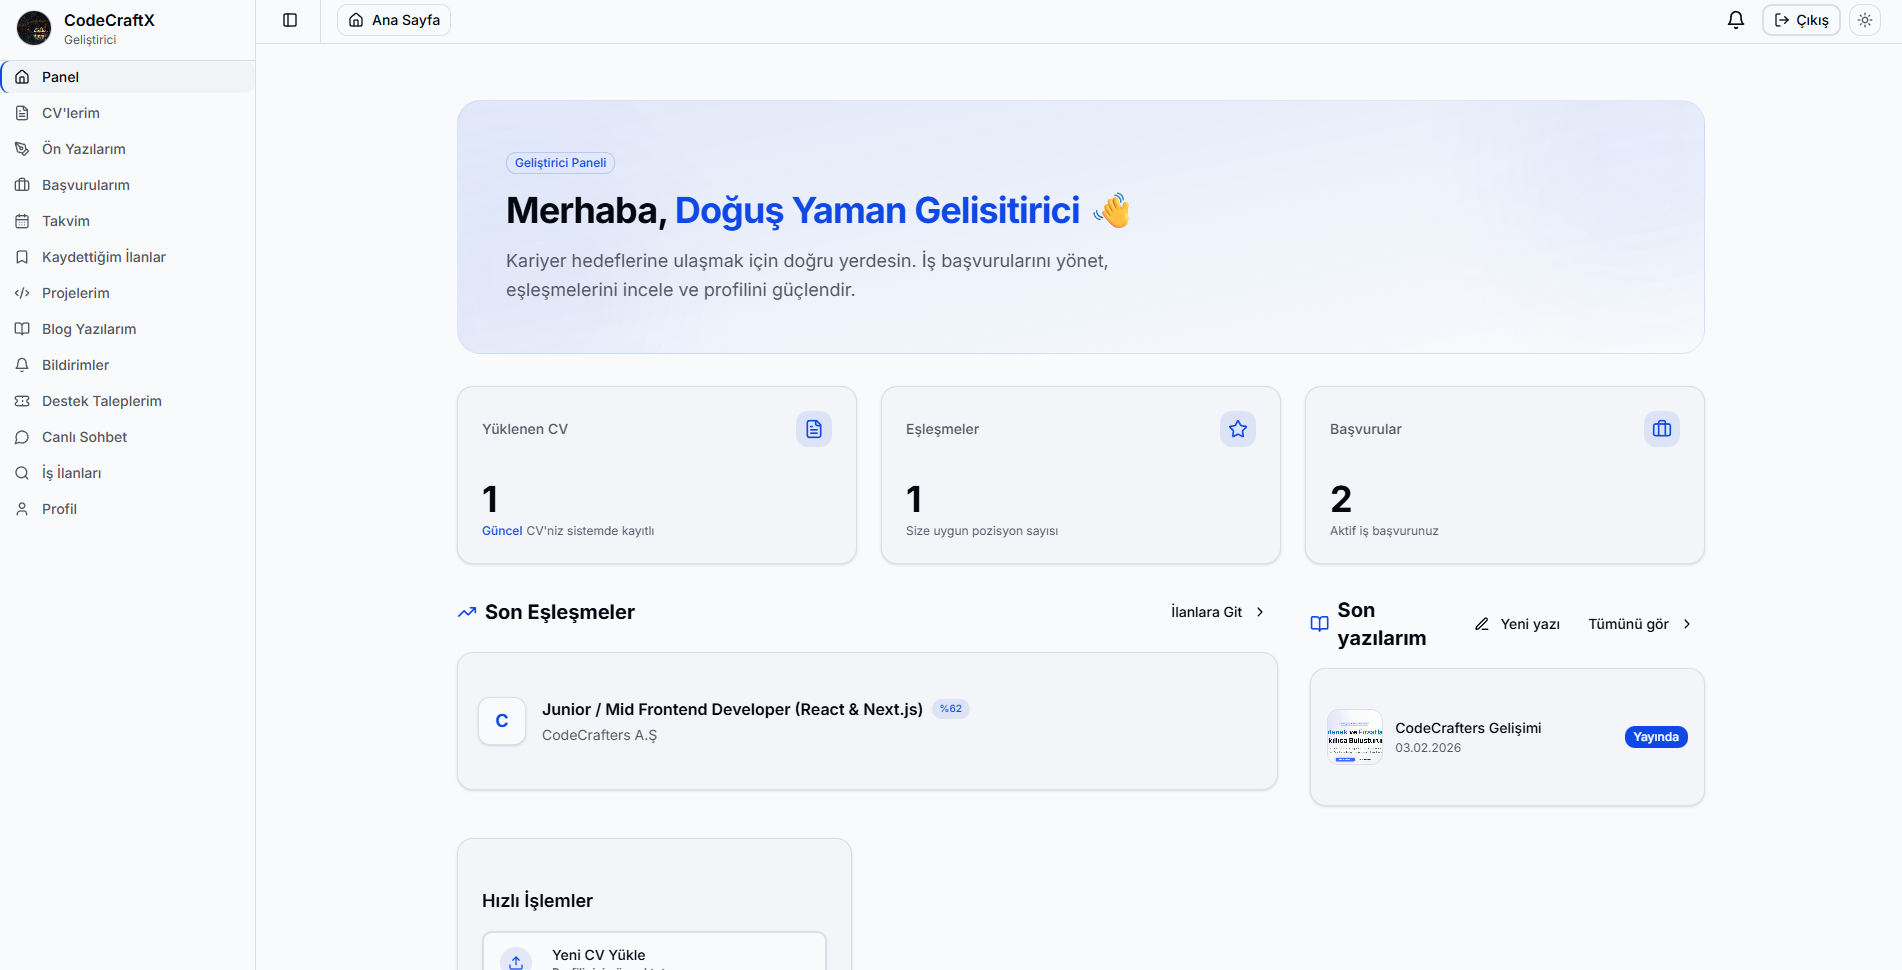
Task: Open the Junior / Mid Frontend Developer match
Action: 732,709
